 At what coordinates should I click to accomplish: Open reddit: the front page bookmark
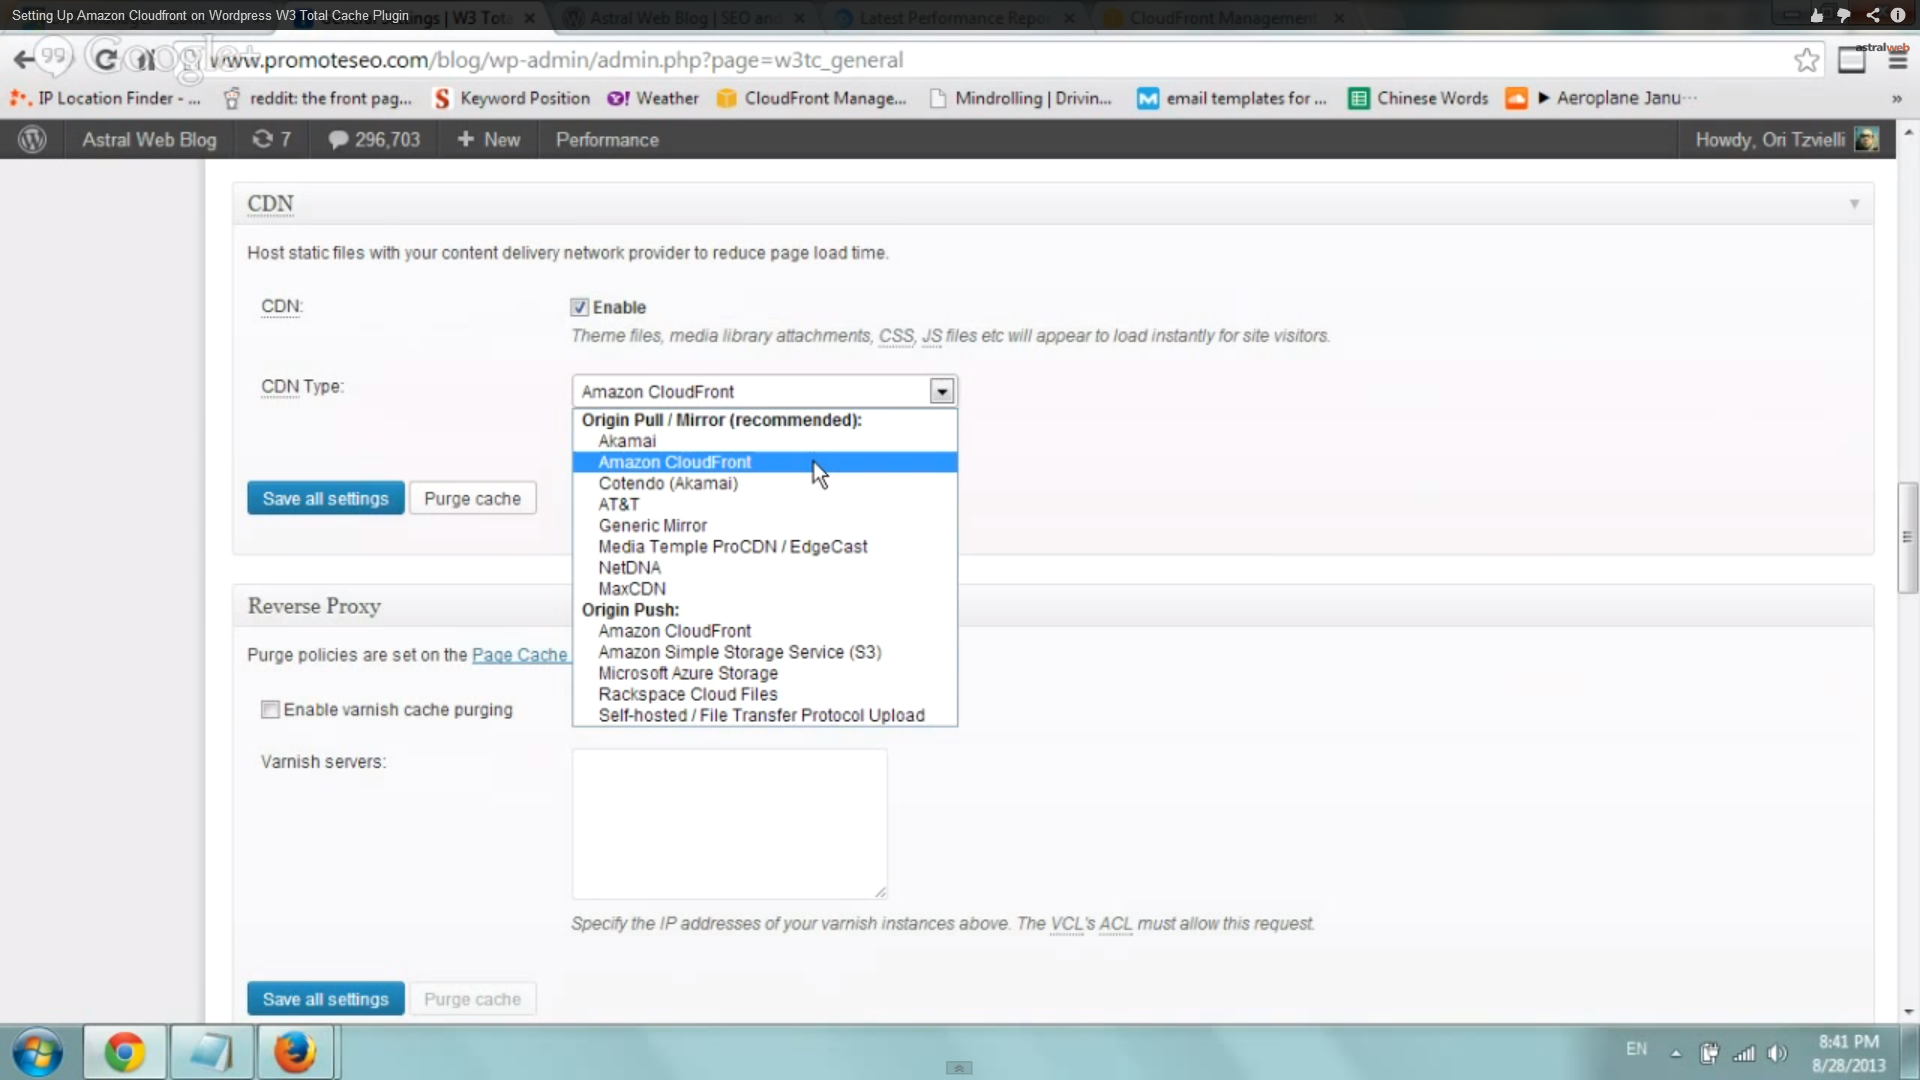318,98
